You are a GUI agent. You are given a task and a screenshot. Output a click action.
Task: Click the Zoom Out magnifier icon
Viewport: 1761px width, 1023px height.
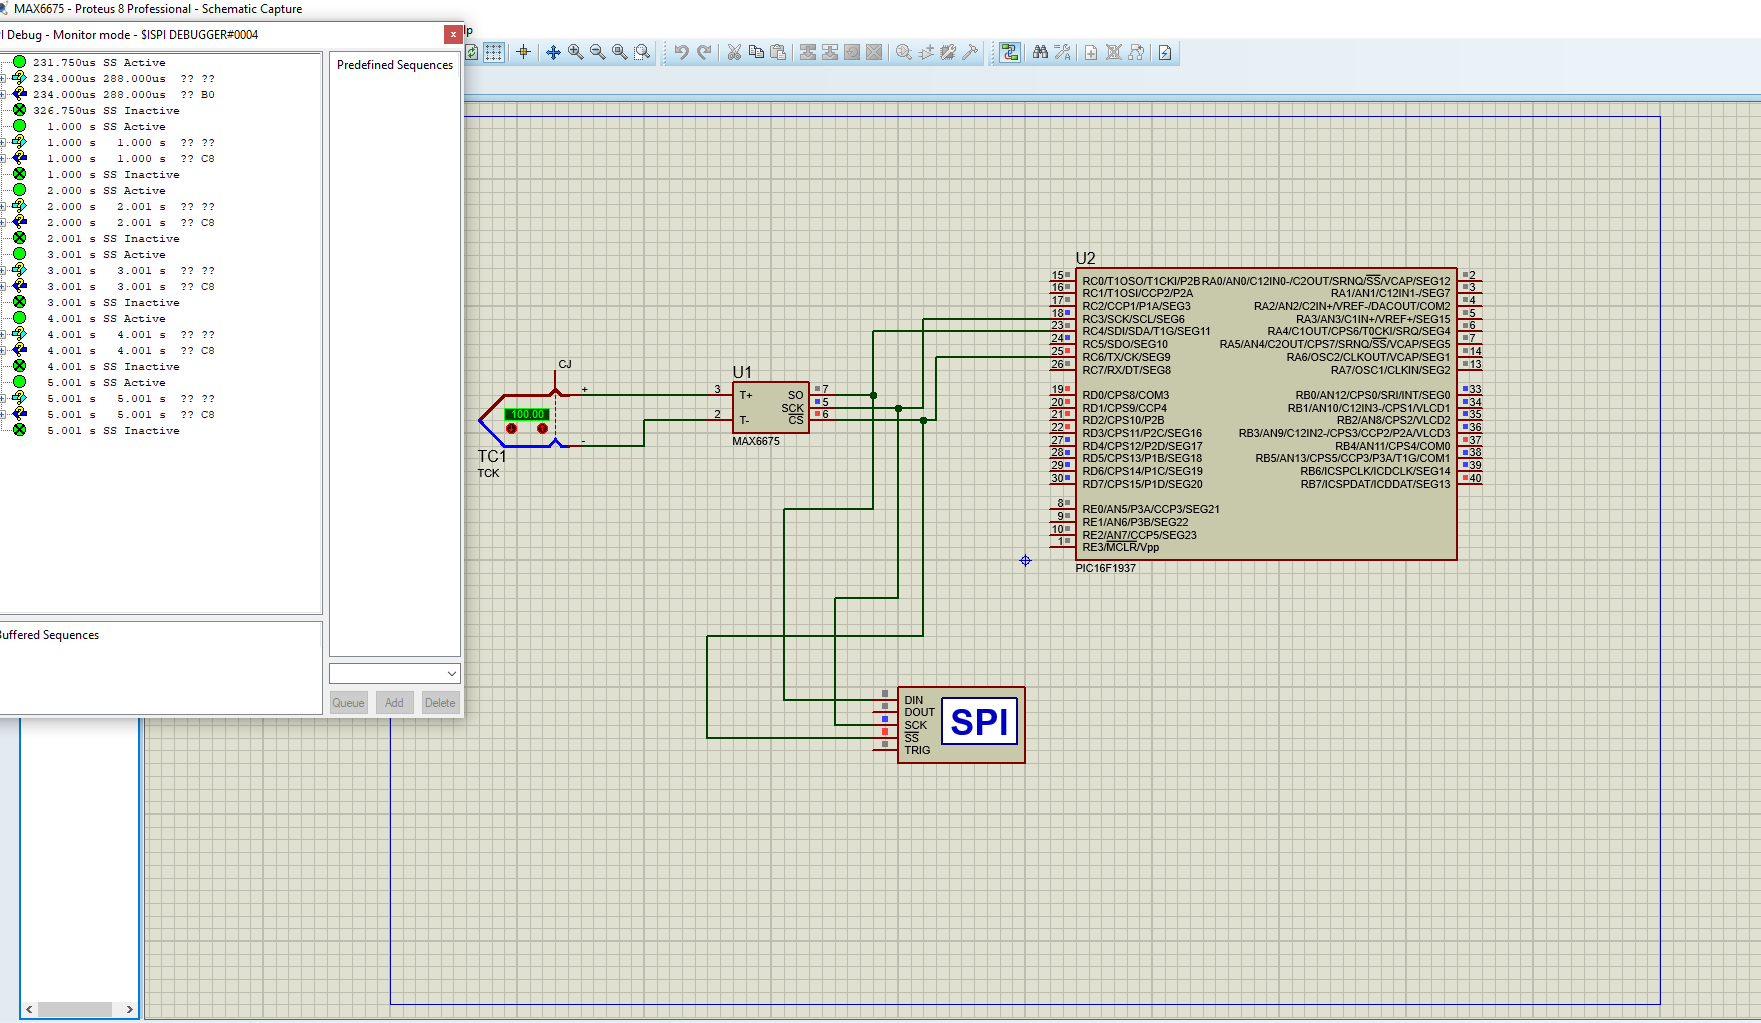597,52
